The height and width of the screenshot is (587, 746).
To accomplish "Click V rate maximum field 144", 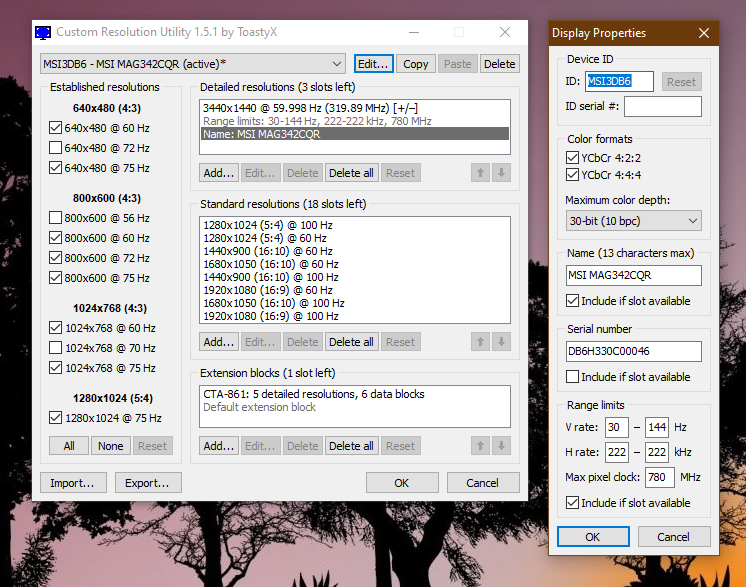I will coord(657,427).
